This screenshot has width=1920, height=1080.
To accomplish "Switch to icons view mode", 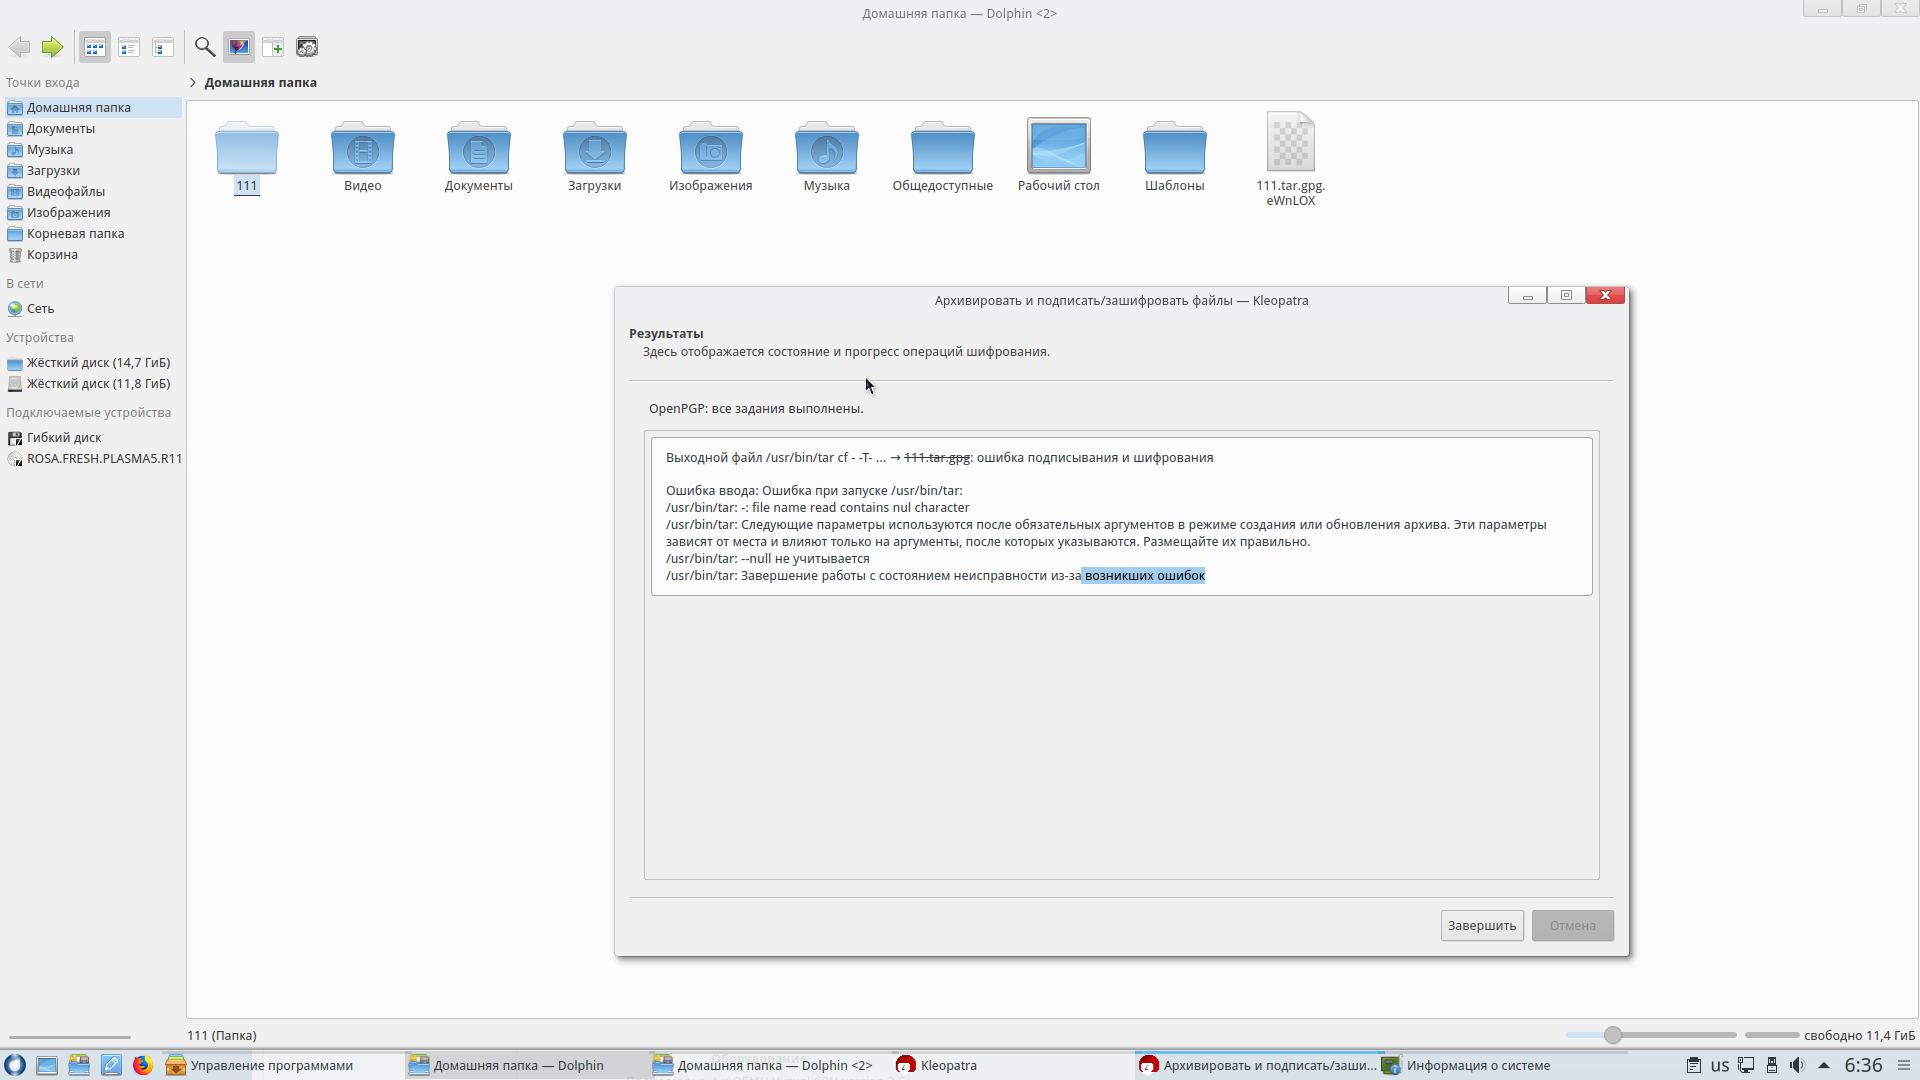I will tap(95, 47).
